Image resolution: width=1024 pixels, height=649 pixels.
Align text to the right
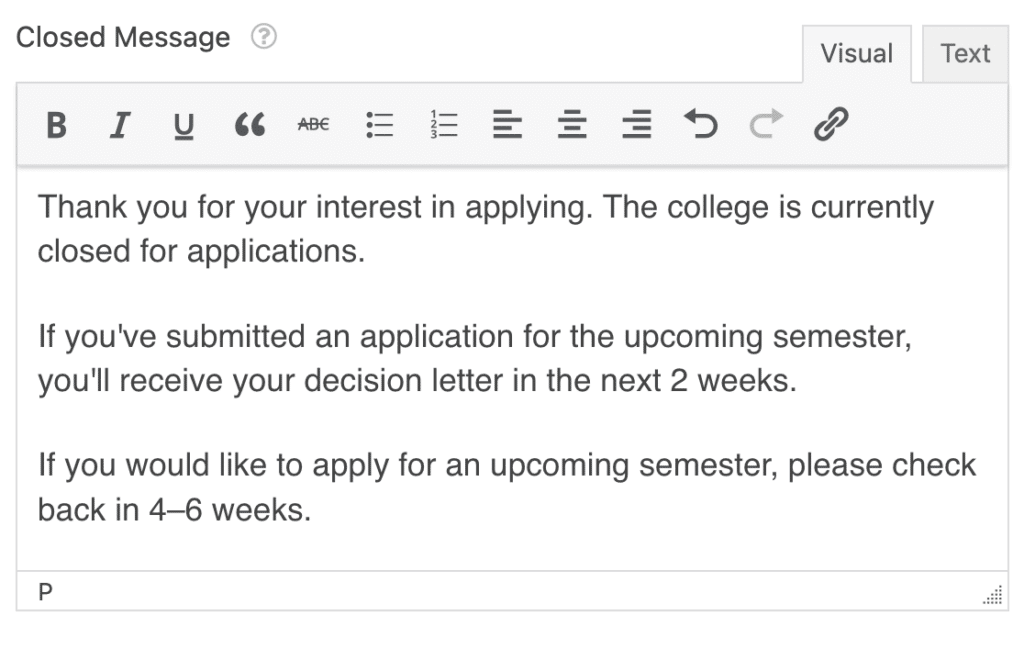tap(636, 124)
